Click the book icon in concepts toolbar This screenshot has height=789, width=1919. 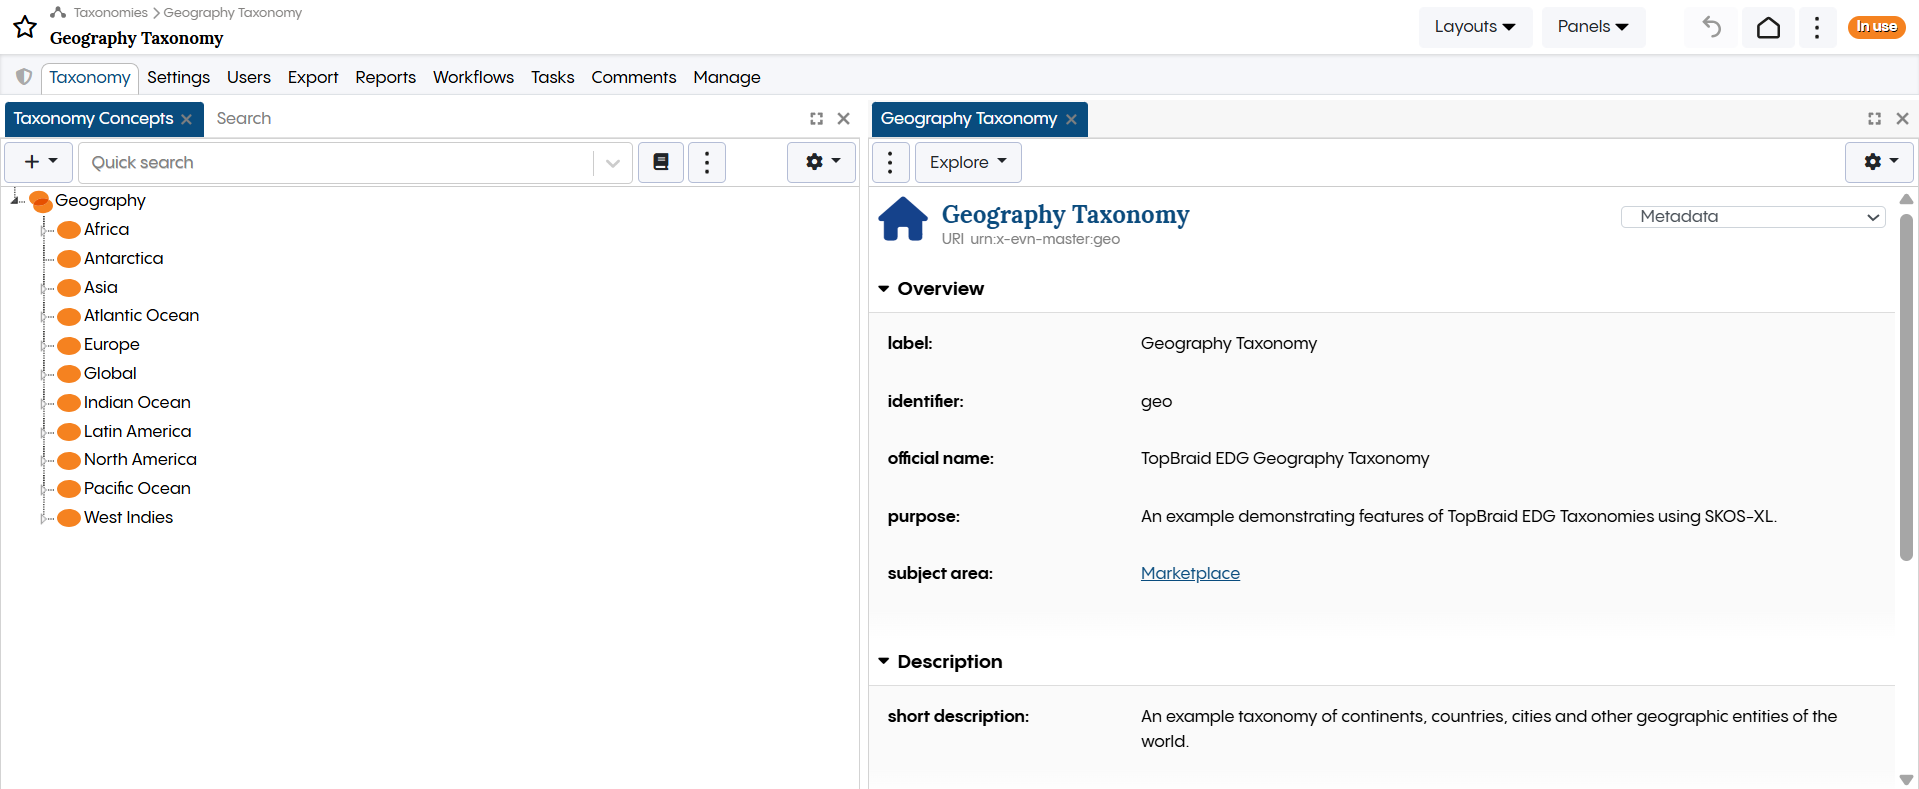[x=661, y=162]
